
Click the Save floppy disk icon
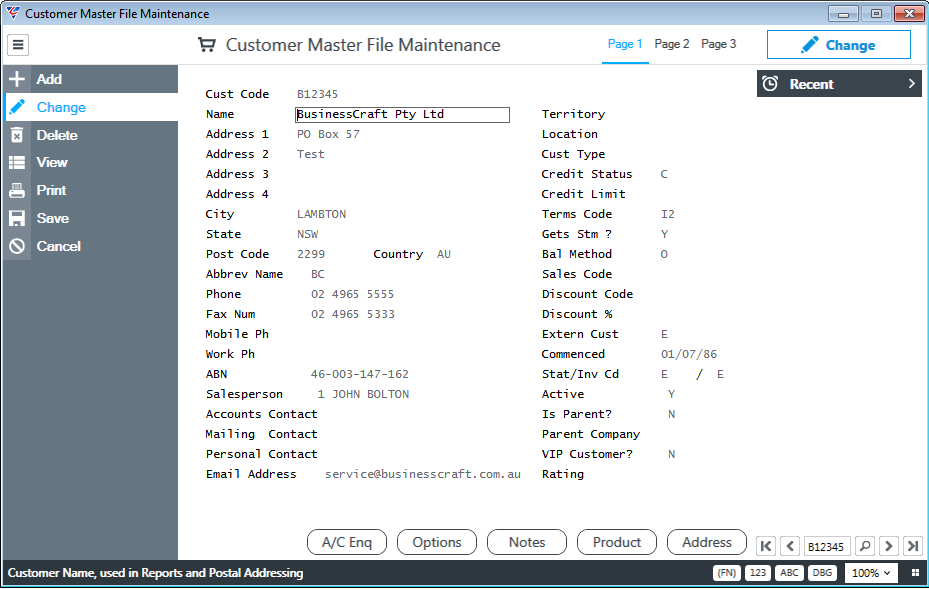tap(17, 218)
